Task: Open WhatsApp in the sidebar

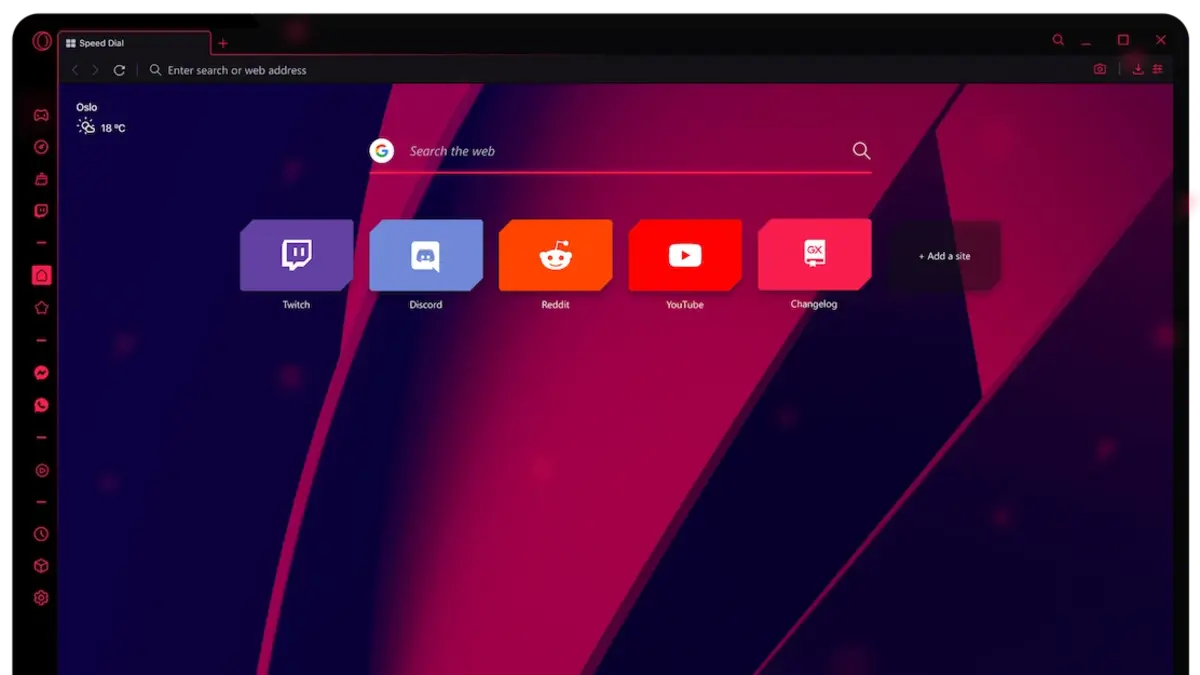Action: point(41,405)
